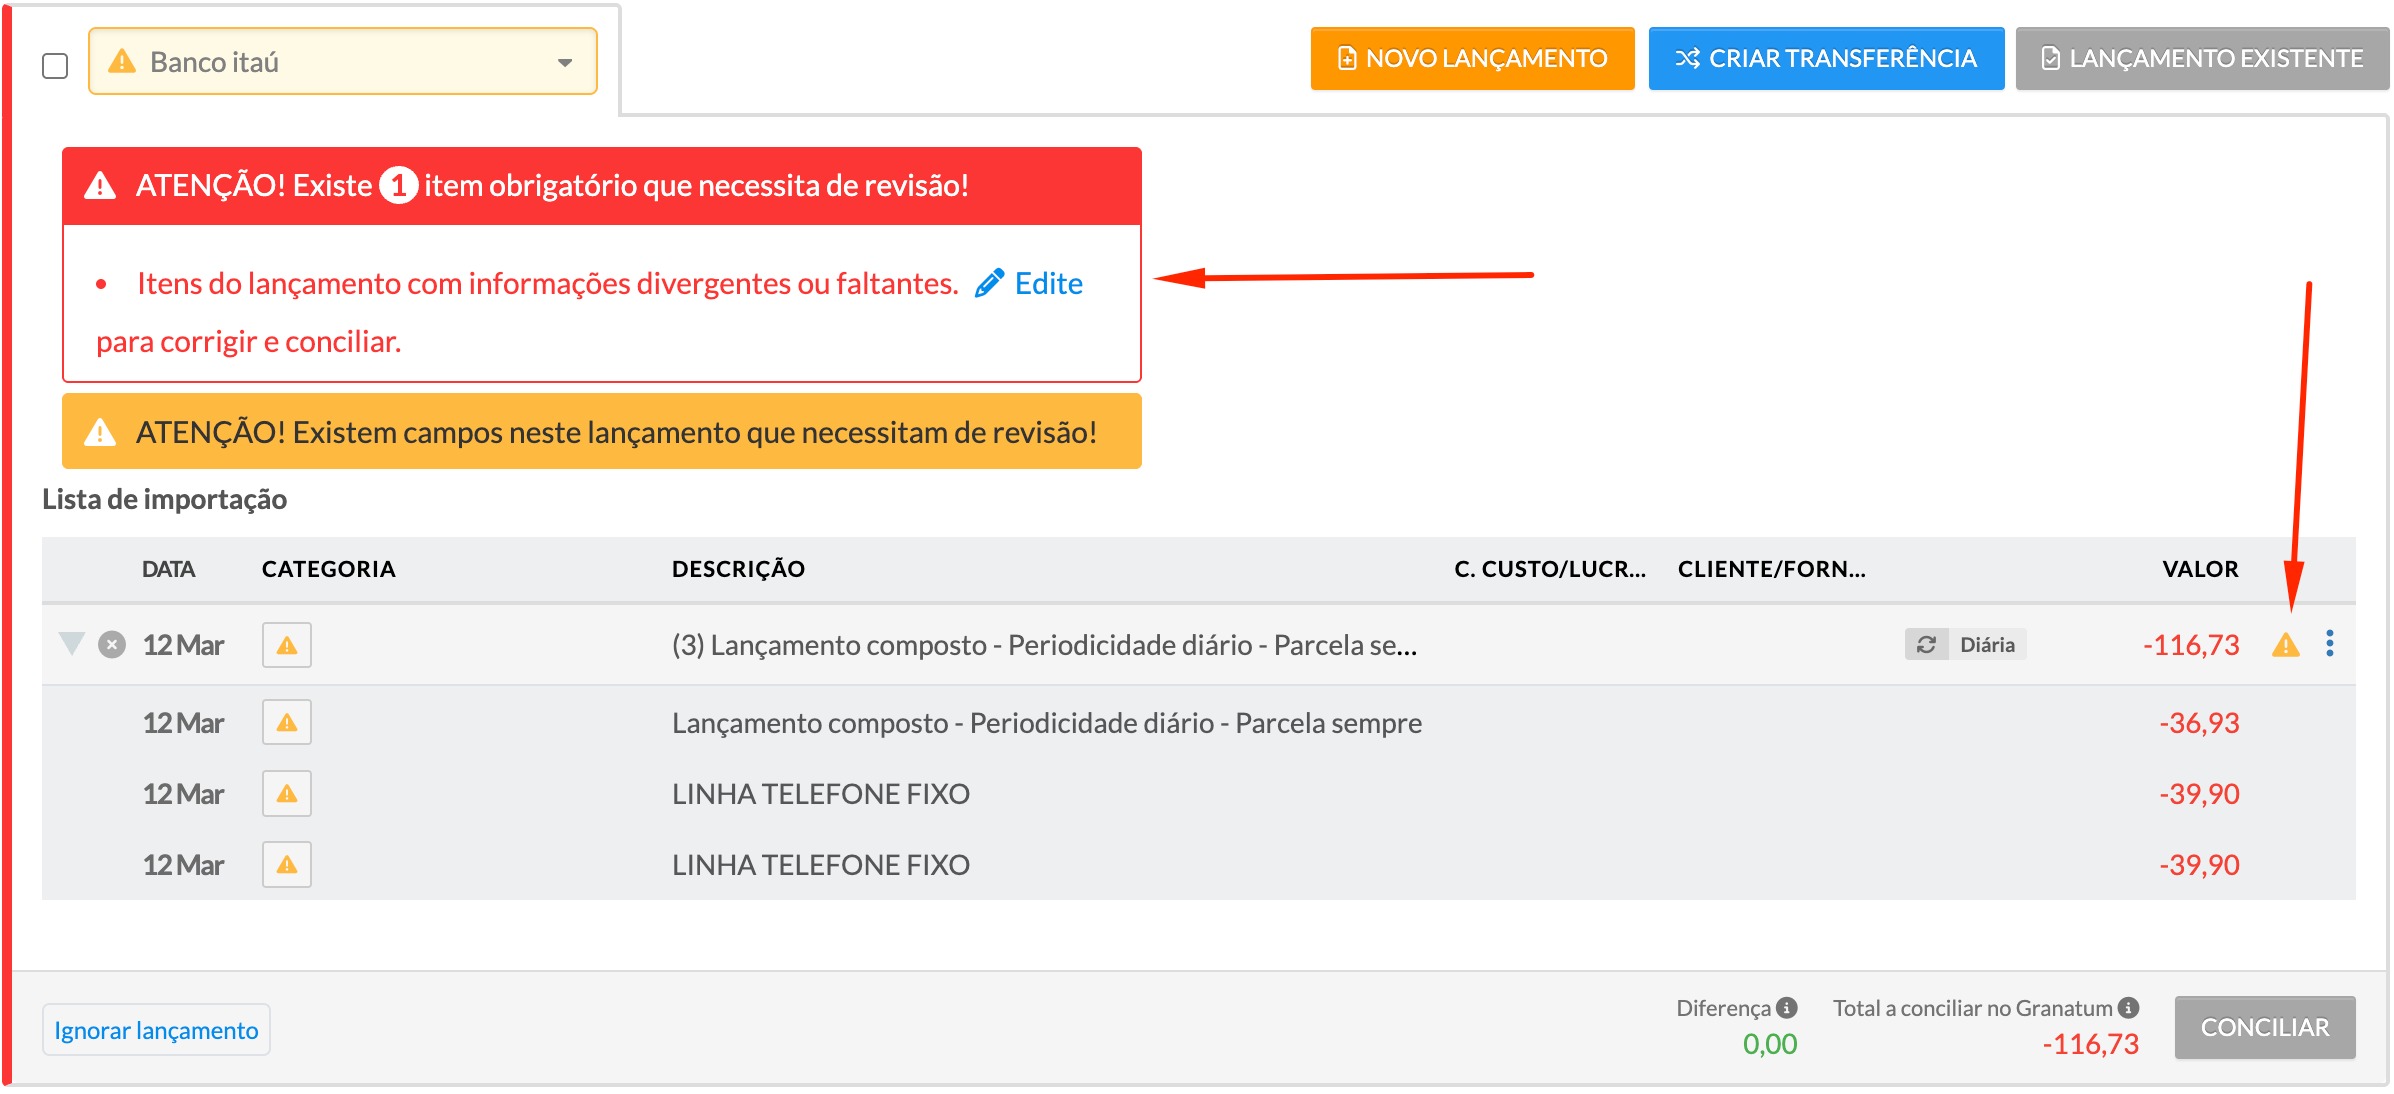The width and height of the screenshot is (2394, 1094).
Task: Click the category warning icon on the -36,93 row
Action: (x=287, y=723)
